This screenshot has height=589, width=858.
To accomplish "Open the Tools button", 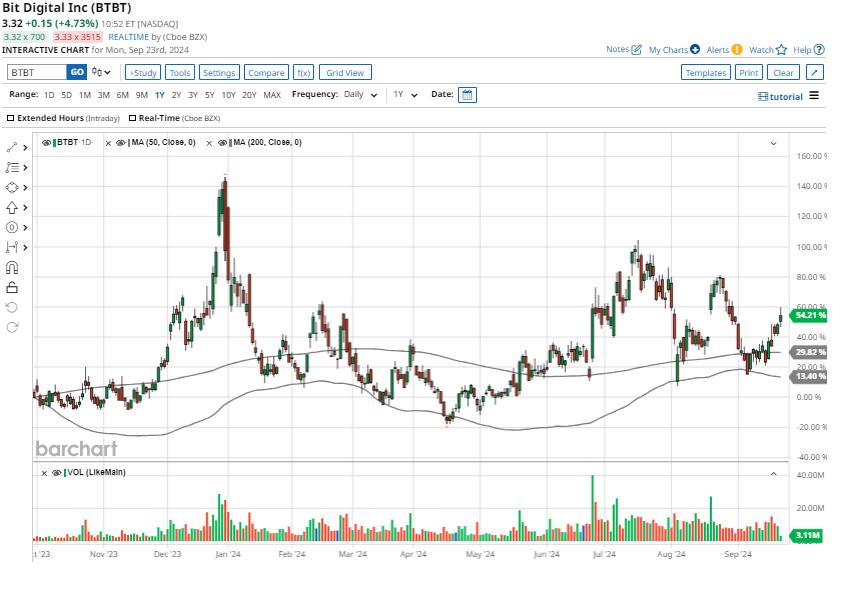I will click(179, 73).
